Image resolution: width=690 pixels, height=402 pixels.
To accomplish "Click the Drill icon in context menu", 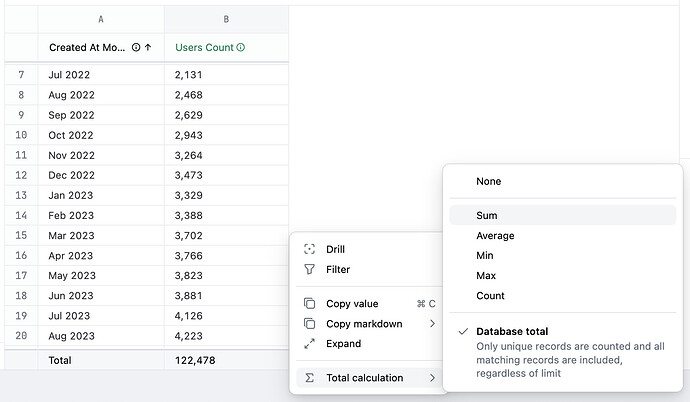I will click(x=309, y=249).
